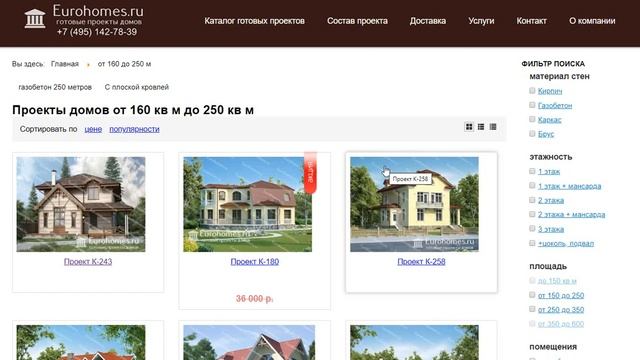Select the газобетон 250 метров tag
640x360 pixels.
tap(55, 87)
